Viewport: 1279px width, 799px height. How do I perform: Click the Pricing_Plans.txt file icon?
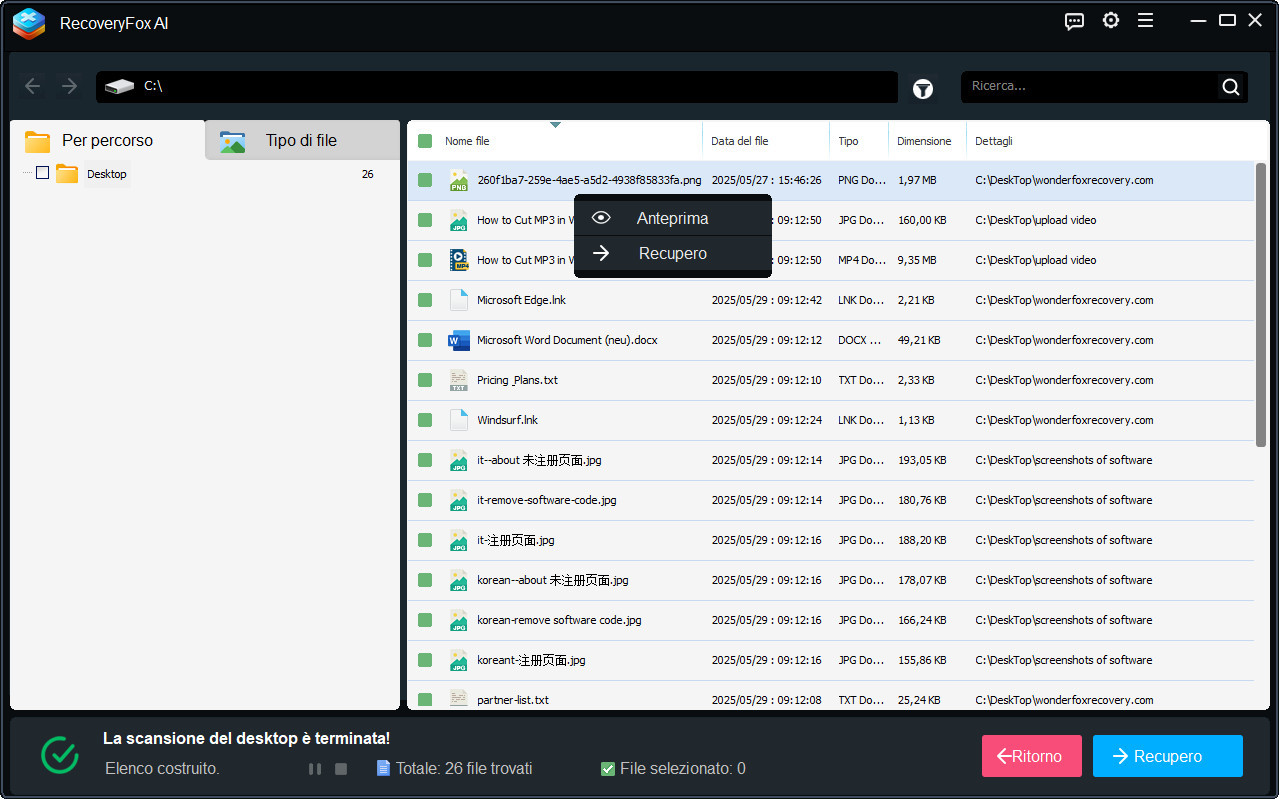point(459,380)
